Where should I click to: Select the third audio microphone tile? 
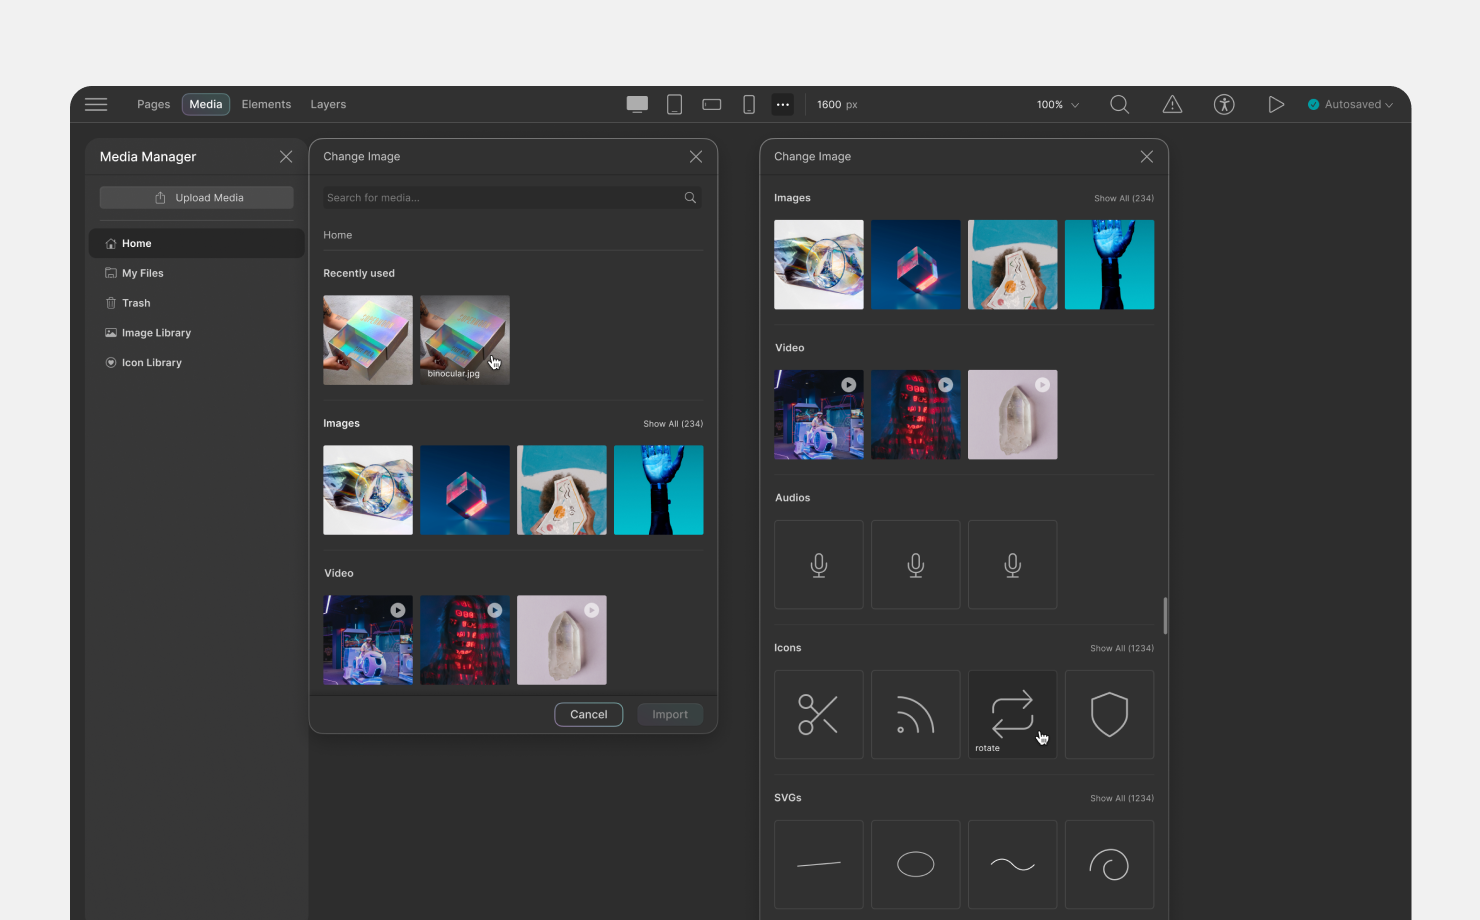1012,565
